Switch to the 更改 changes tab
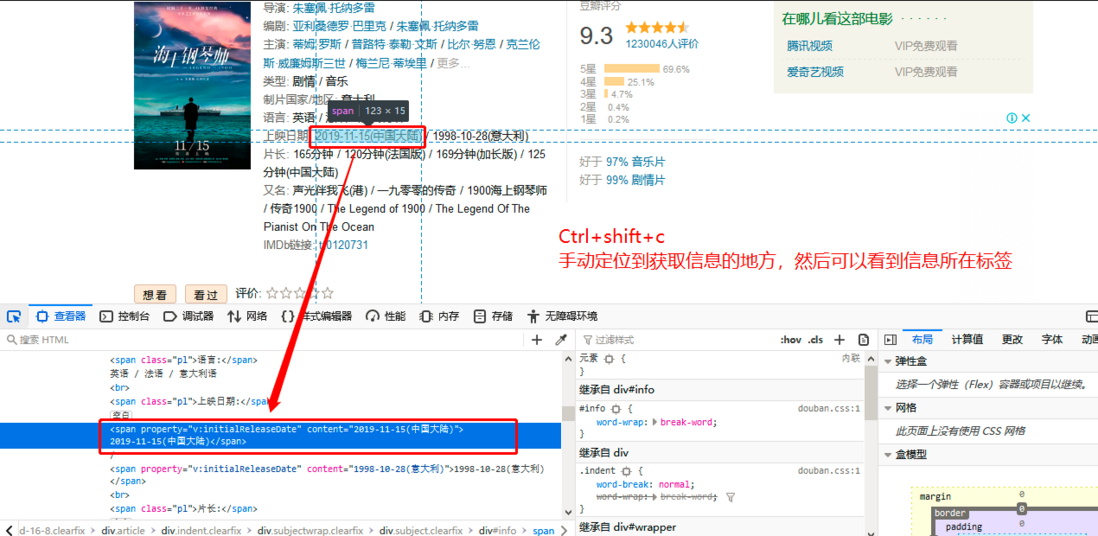Image resolution: width=1098 pixels, height=536 pixels. coord(1012,340)
